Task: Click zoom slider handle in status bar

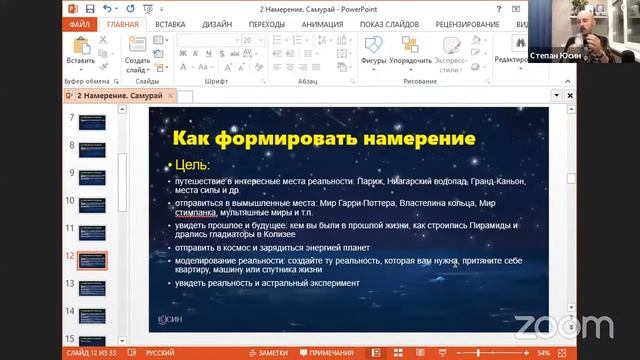Action: point(478,353)
